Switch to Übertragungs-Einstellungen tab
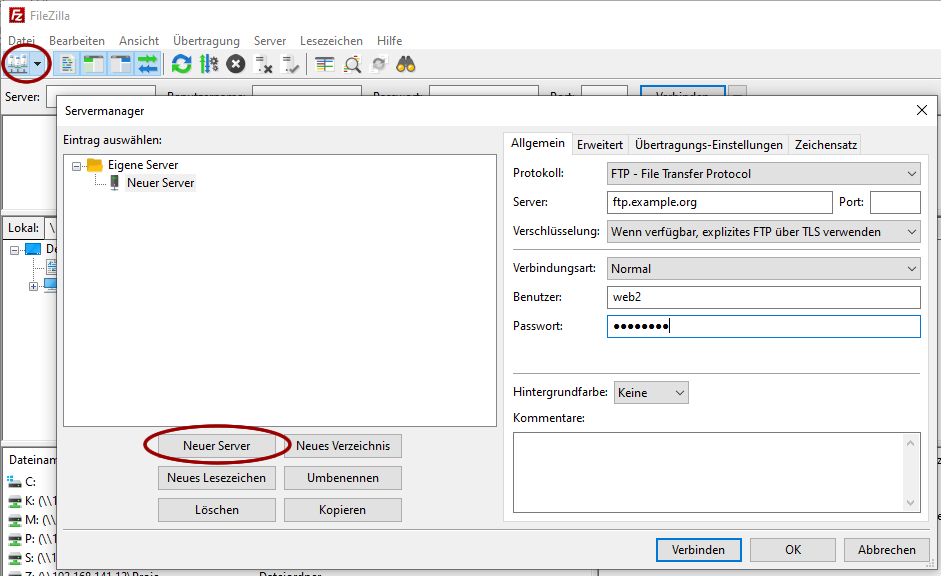This screenshot has height=576, width=941. point(709,145)
